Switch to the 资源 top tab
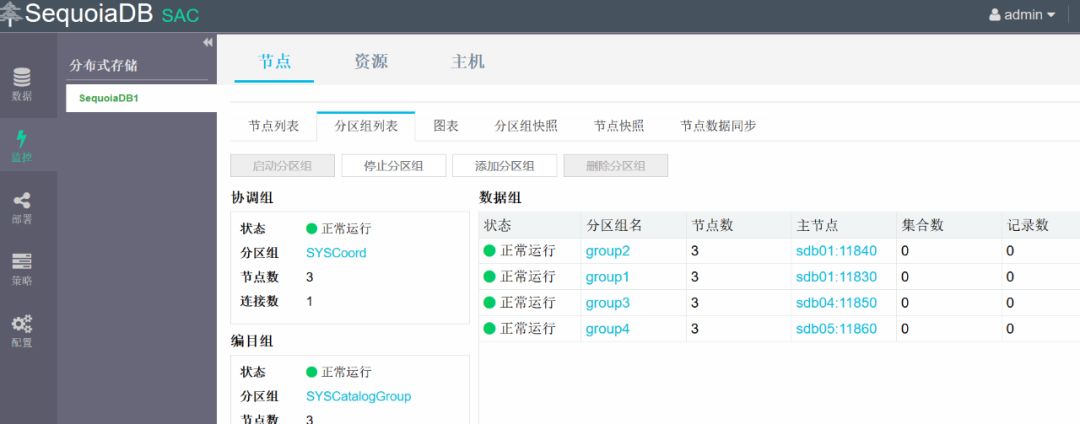 click(370, 61)
